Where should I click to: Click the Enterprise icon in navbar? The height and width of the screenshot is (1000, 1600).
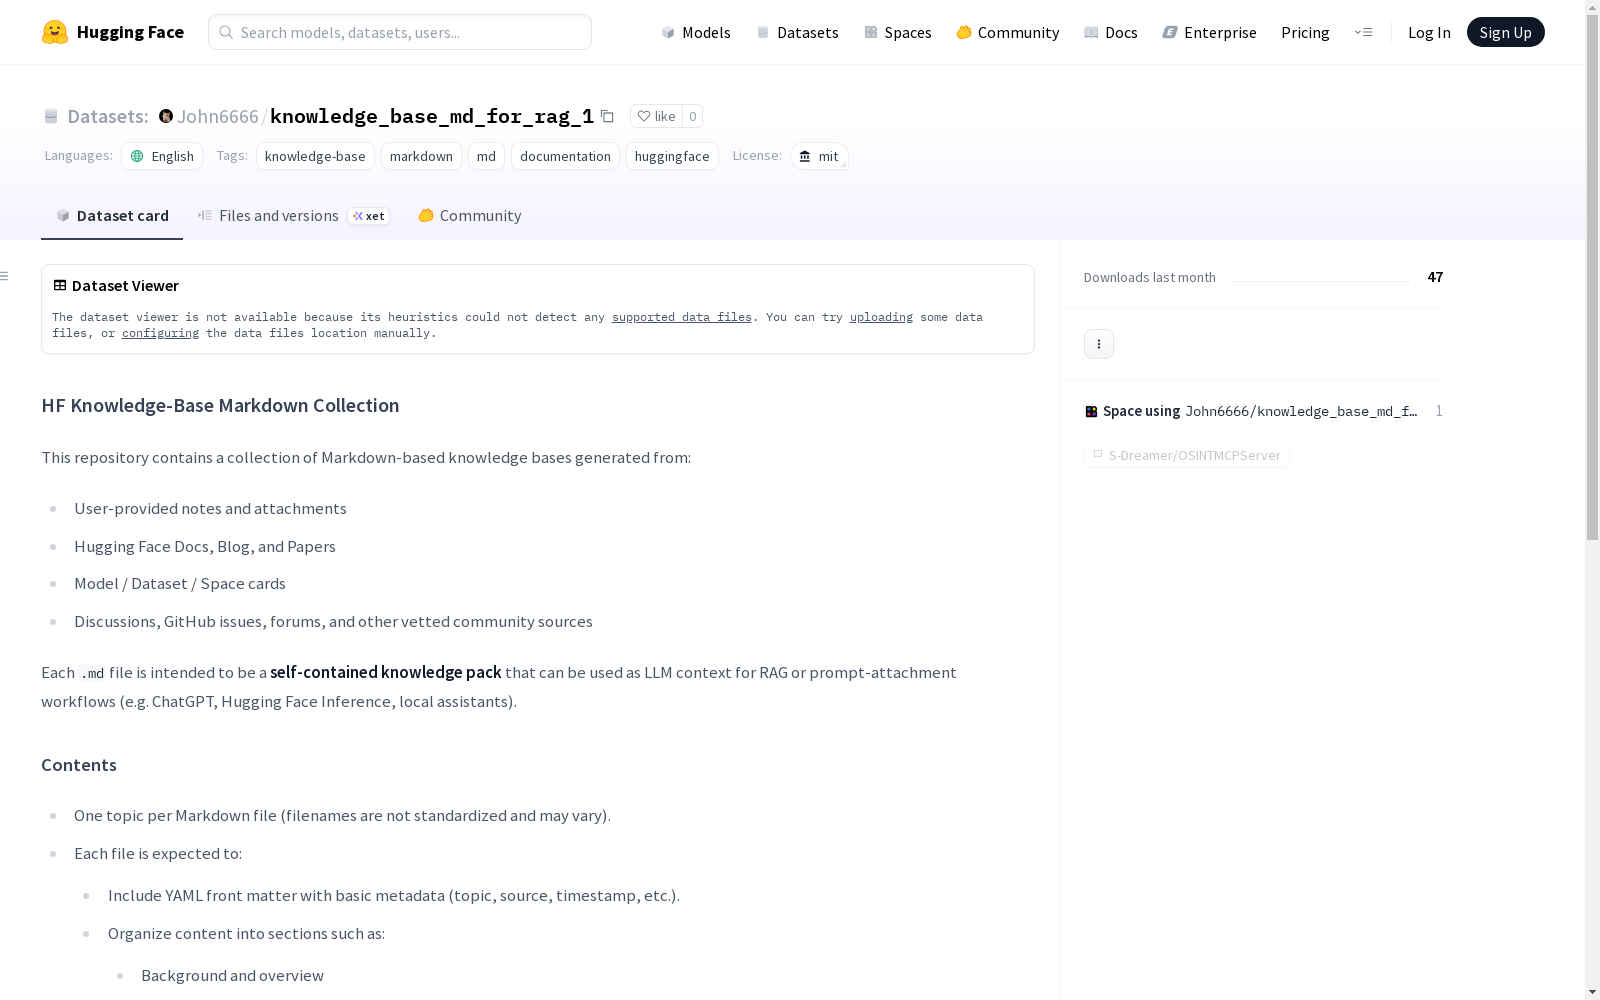tap(1170, 32)
